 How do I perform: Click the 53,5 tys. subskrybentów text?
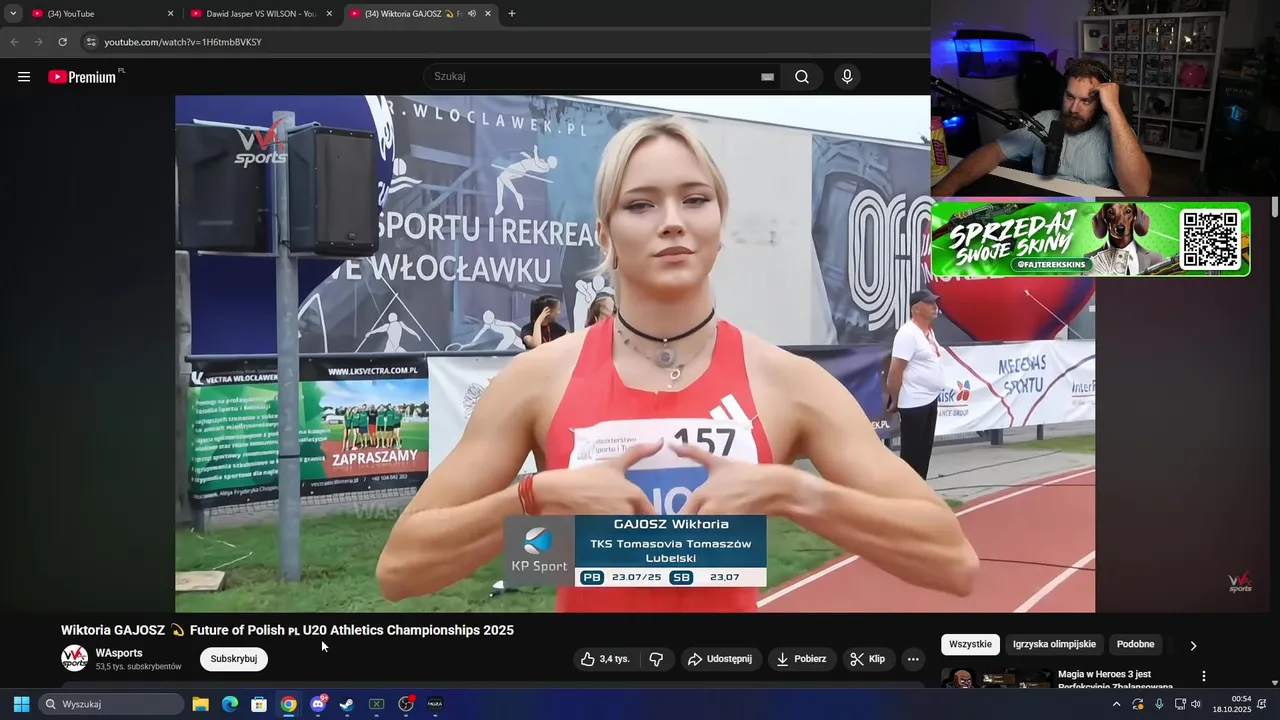click(138, 667)
